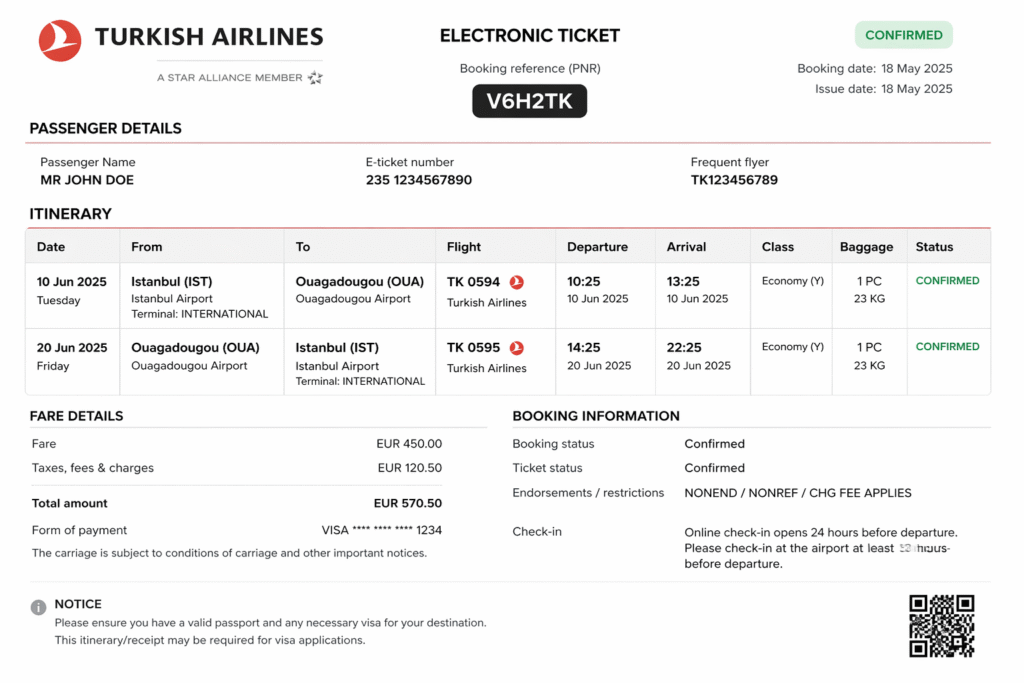Click frequent flyer number TK123456789

click(x=734, y=180)
